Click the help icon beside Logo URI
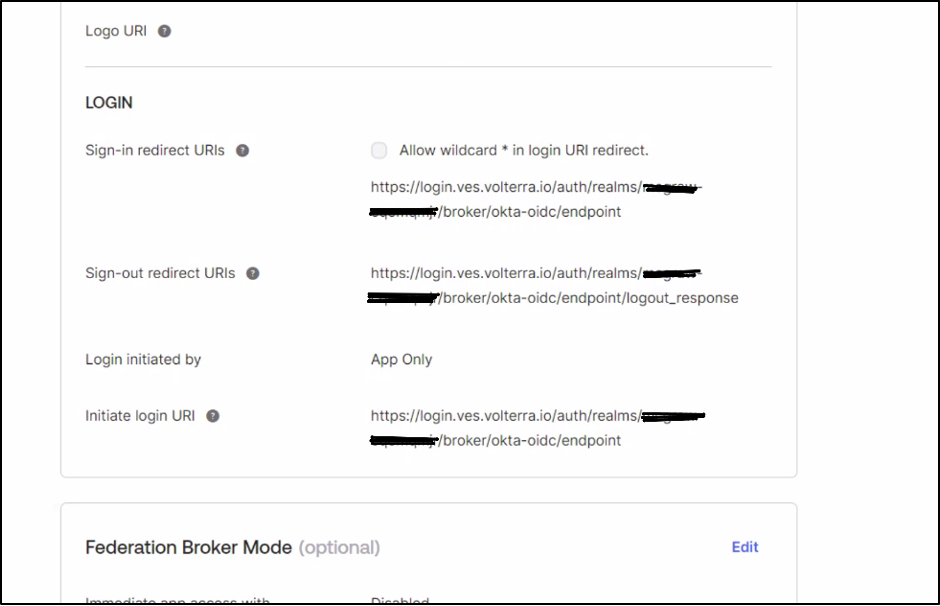This screenshot has height=606, width=940. [x=163, y=31]
